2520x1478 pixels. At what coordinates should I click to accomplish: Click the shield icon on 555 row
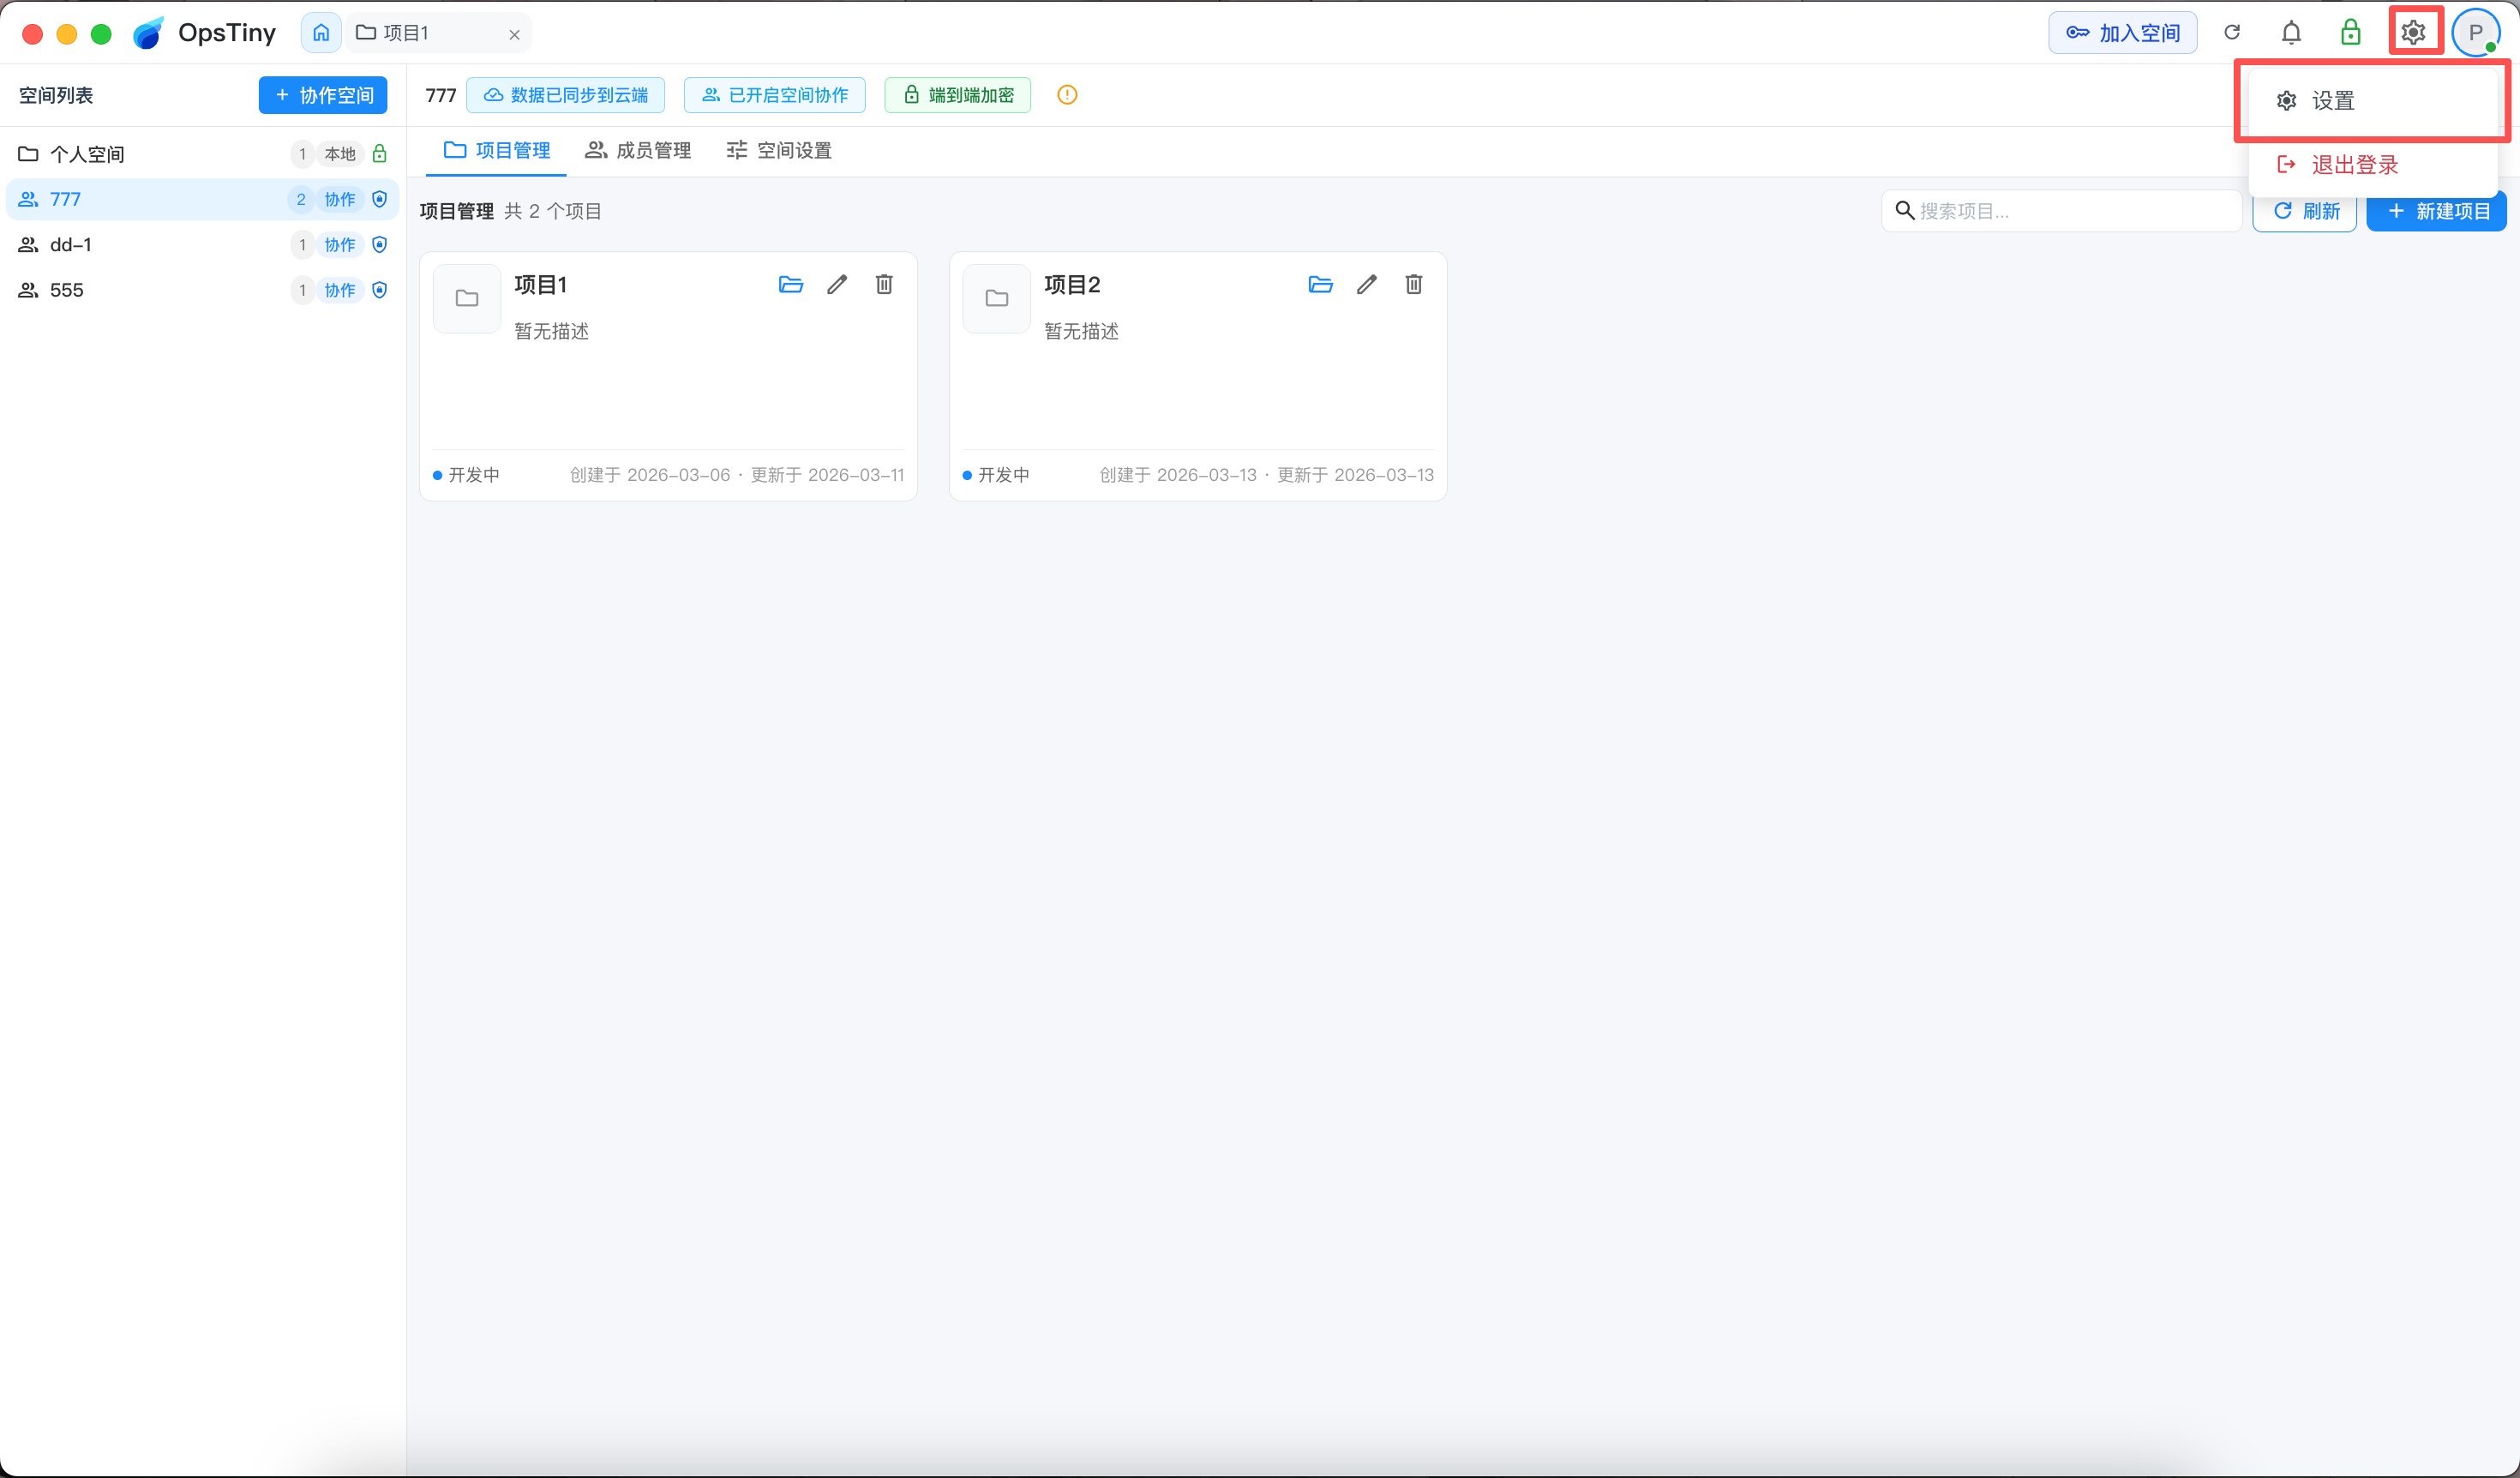[x=379, y=290]
